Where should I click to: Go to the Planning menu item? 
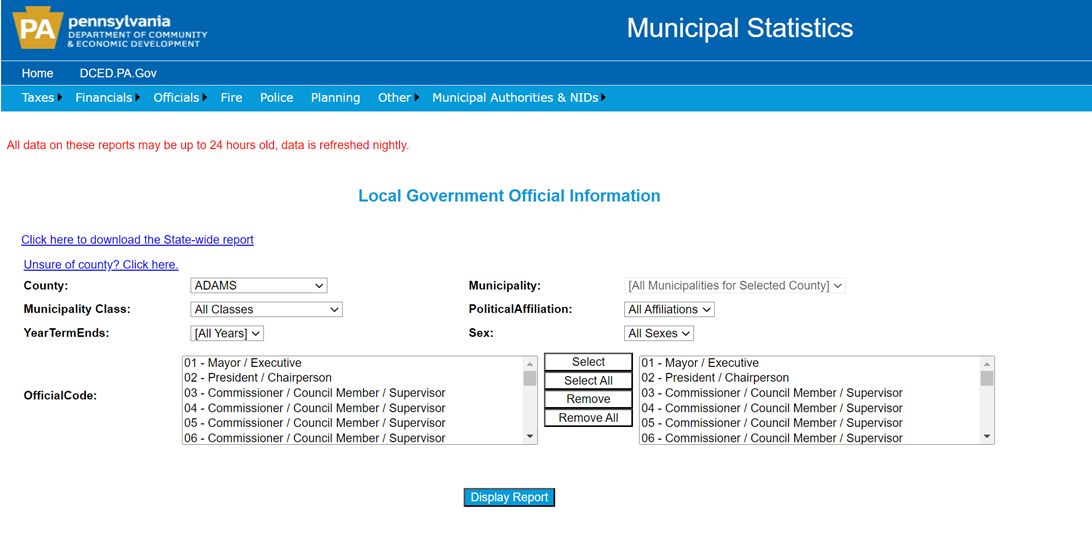pyautogui.click(x=336, y=98)
